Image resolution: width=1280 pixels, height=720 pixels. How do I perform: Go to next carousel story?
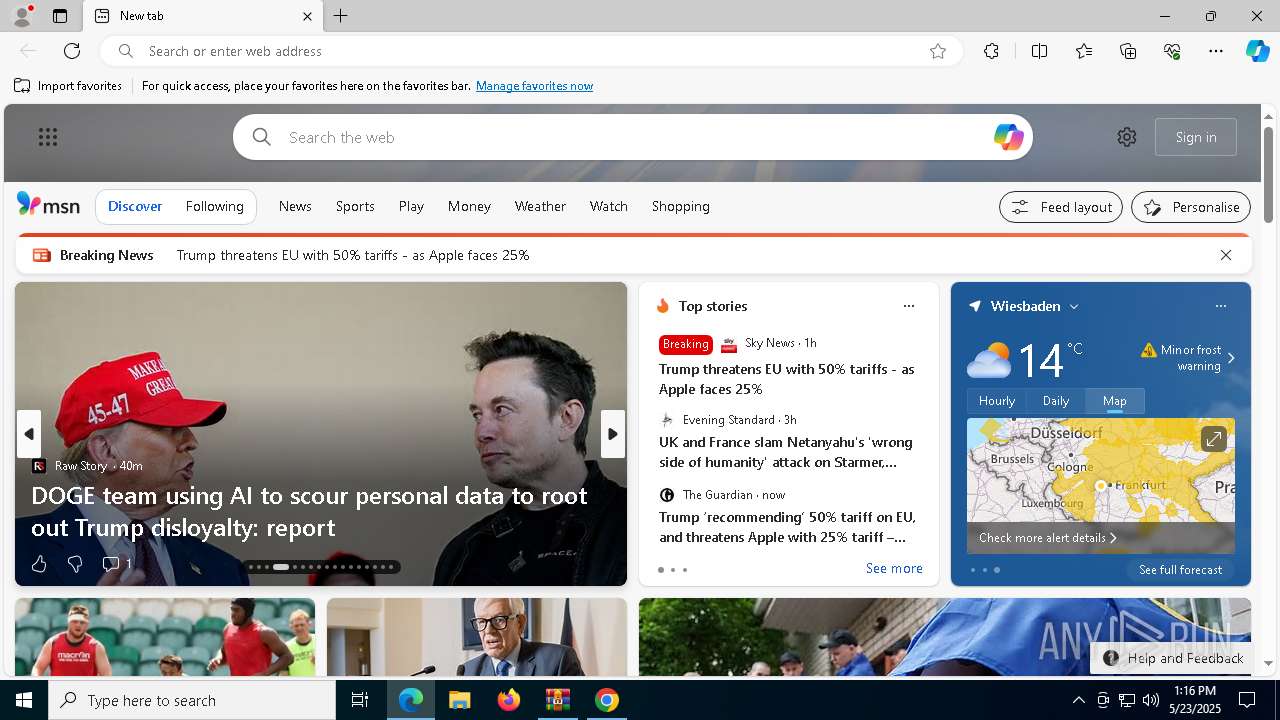(612, 434)
